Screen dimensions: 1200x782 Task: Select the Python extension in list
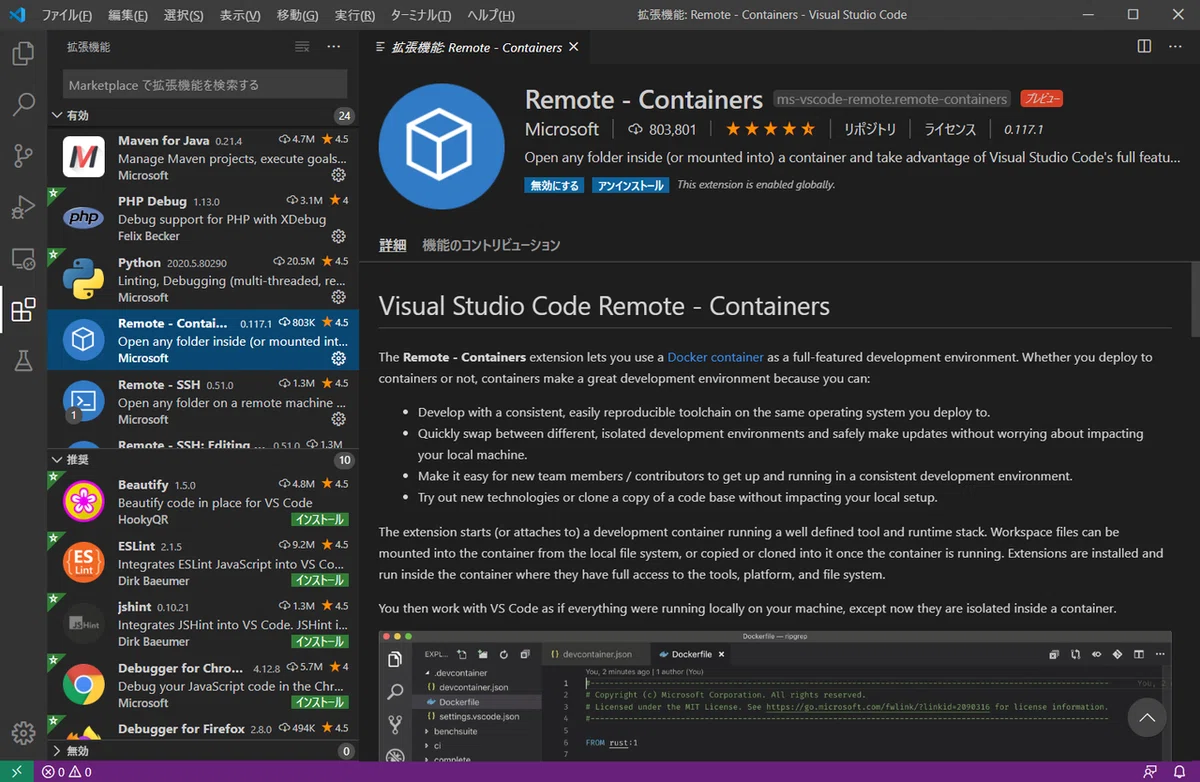coord(203,279)
